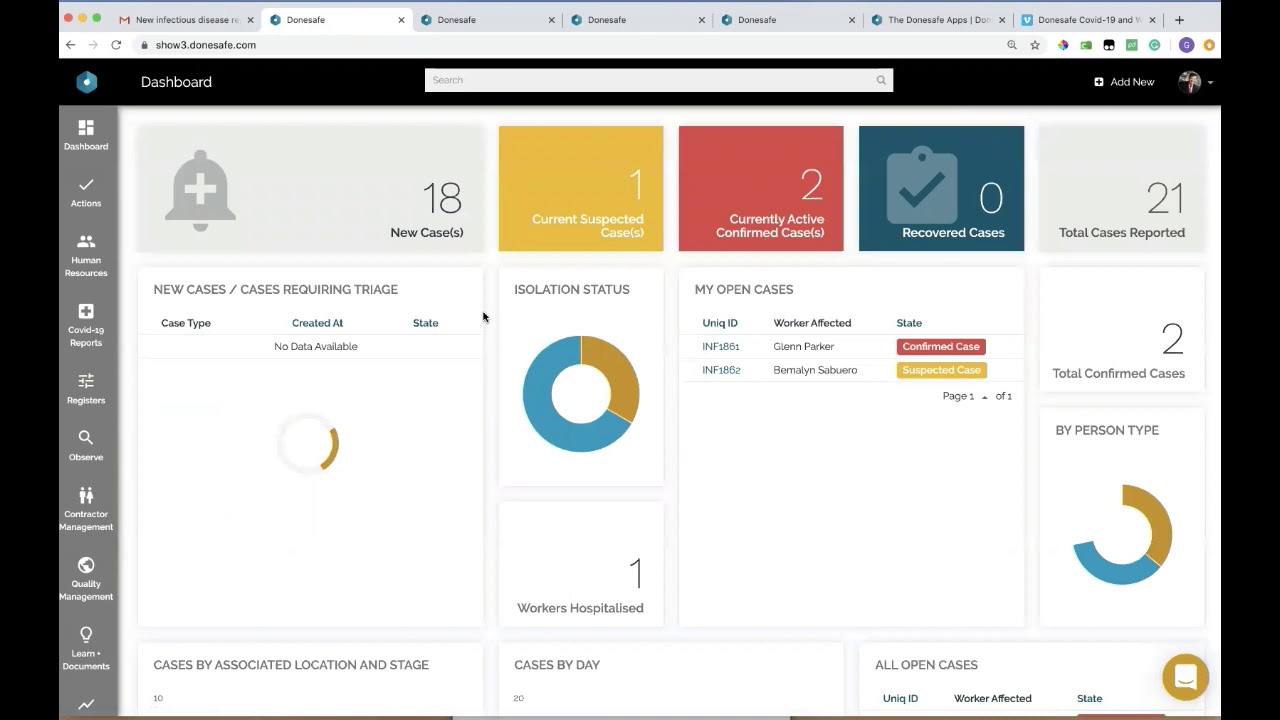
Task: Sort My Open Cases by Uniq ID
Action: click(720, 323)
